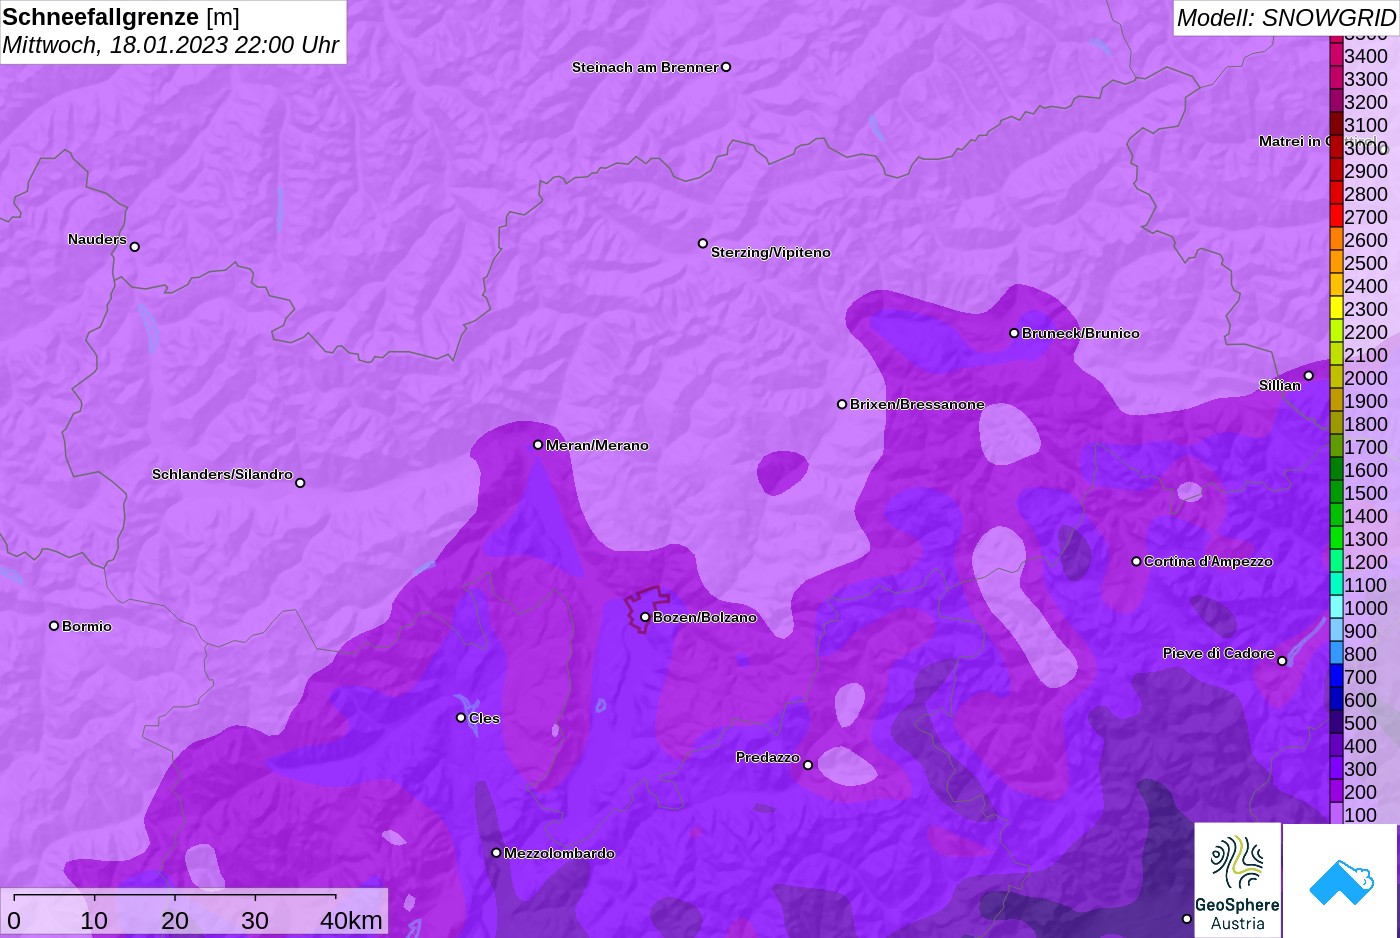
Task: Select the Schlanders/Silandro marker dot
Action: pyautogui.click(x=300, y=483)
